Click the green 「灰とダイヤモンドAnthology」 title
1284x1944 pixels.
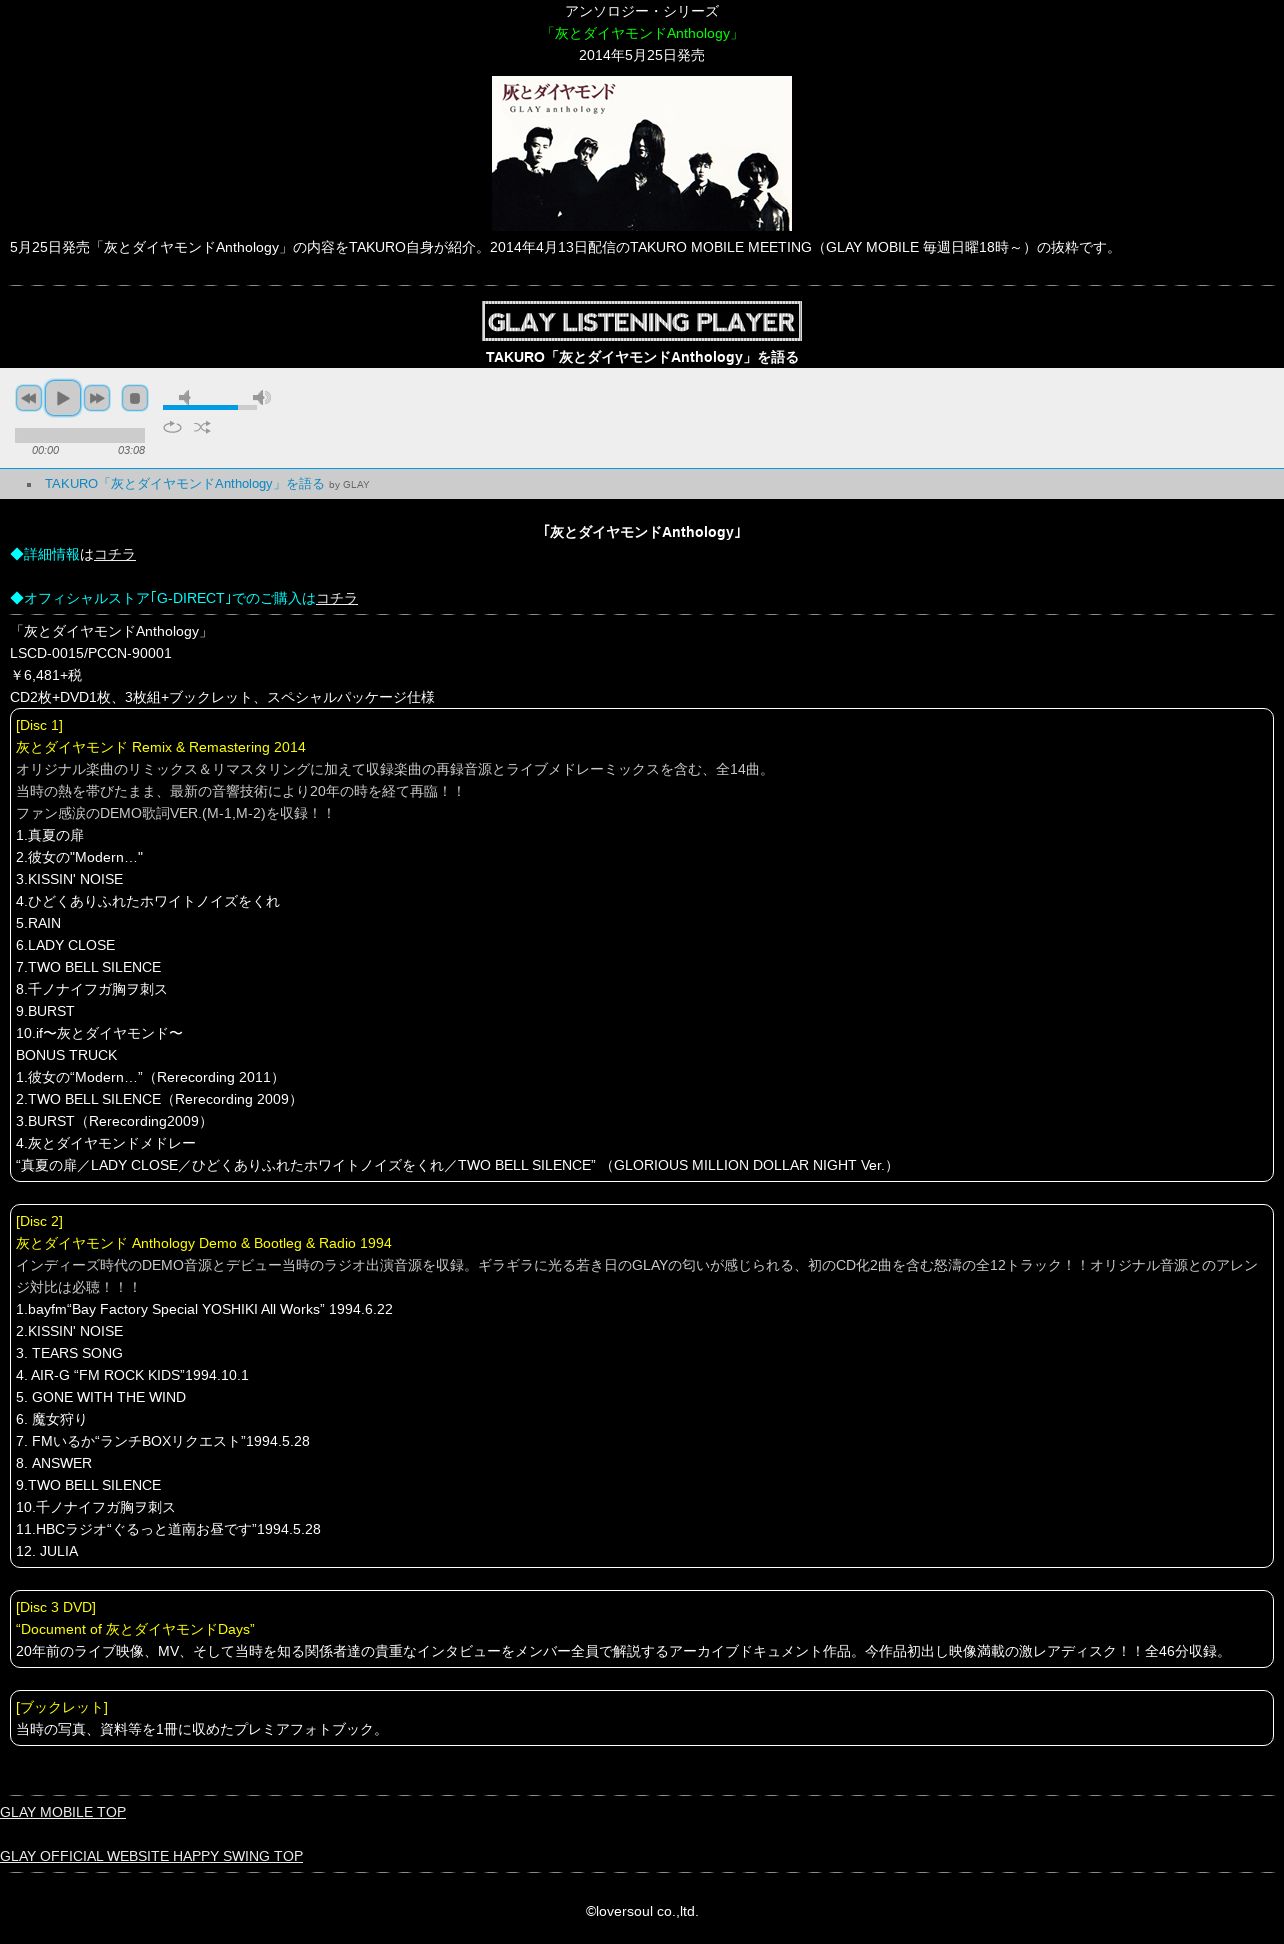(x=642, y=33)
